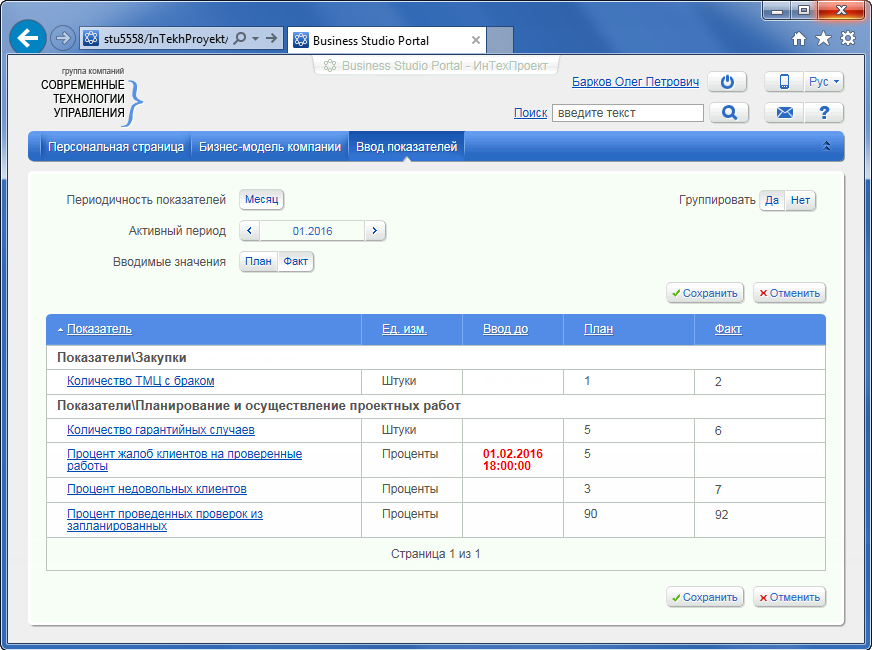Set grouping toggle to Да
The width and height of the screenshot is (872, 650).
pyautogui.click(x=772, y=200)
